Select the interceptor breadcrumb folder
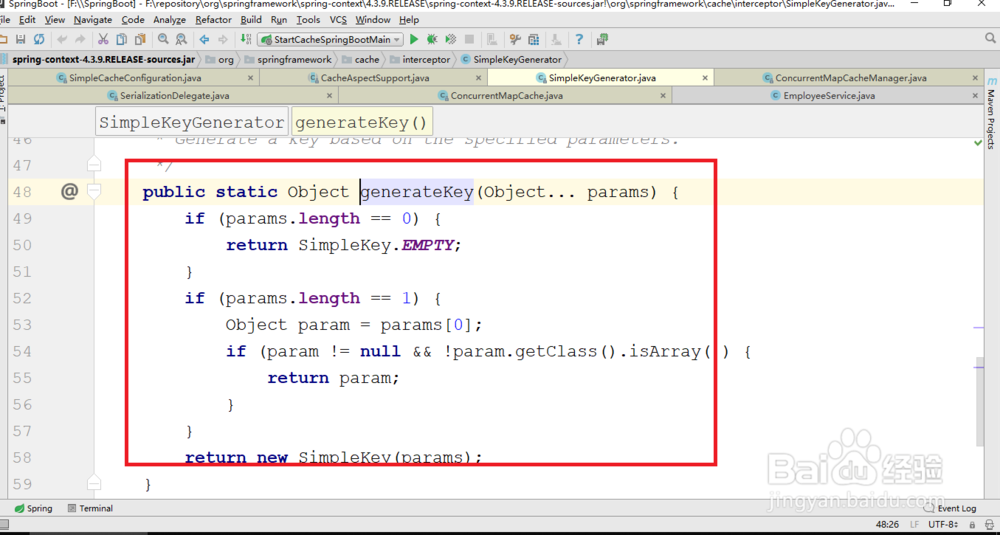This screenshot has height=535, width=1000. [x=420, y=59]
